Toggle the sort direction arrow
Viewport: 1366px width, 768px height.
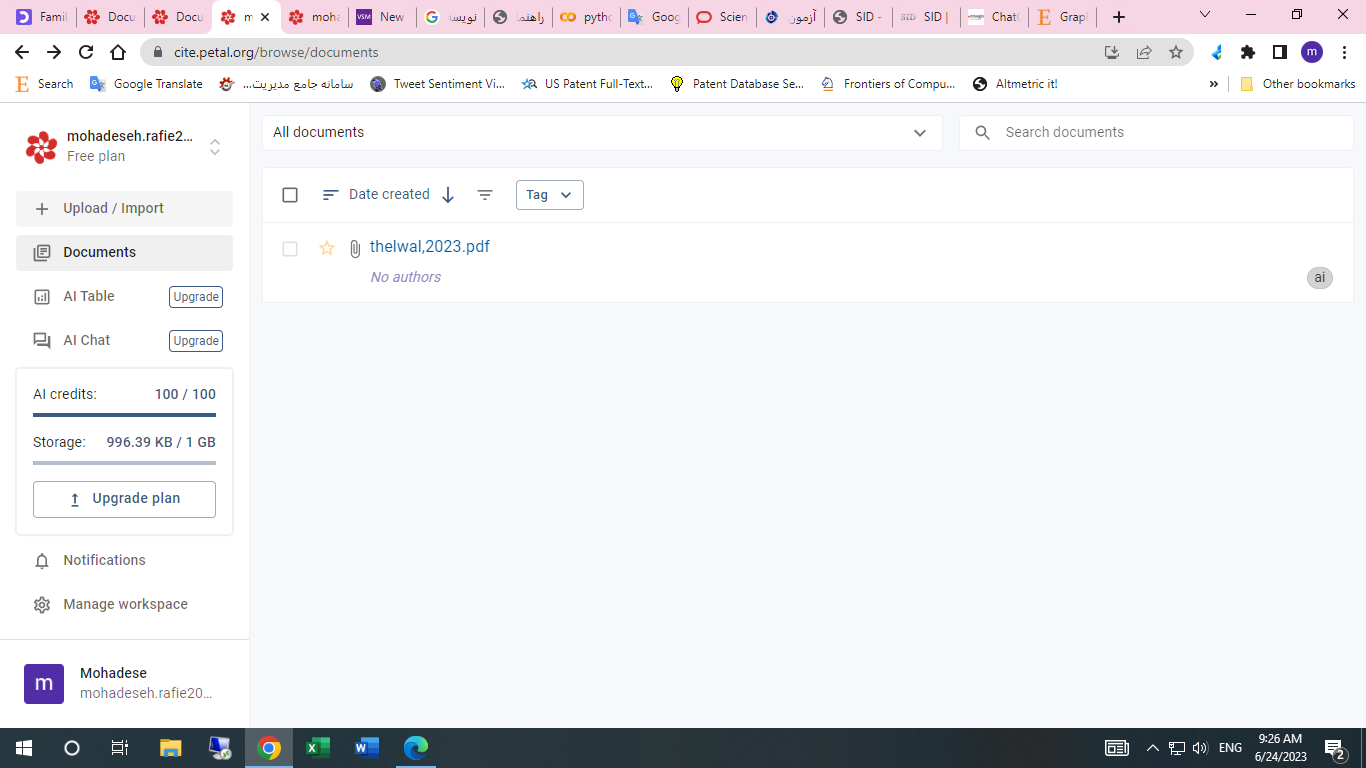click(x=448, y=195)
